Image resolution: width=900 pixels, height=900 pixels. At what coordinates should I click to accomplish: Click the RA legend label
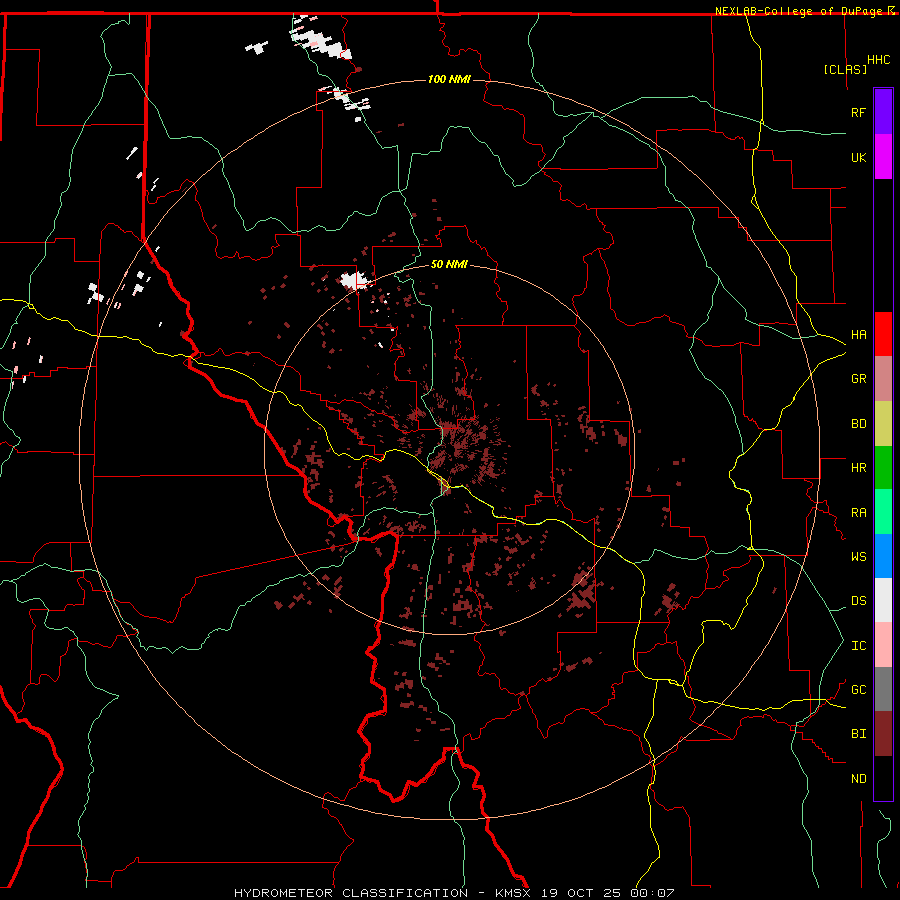click(x=858, y=513)
